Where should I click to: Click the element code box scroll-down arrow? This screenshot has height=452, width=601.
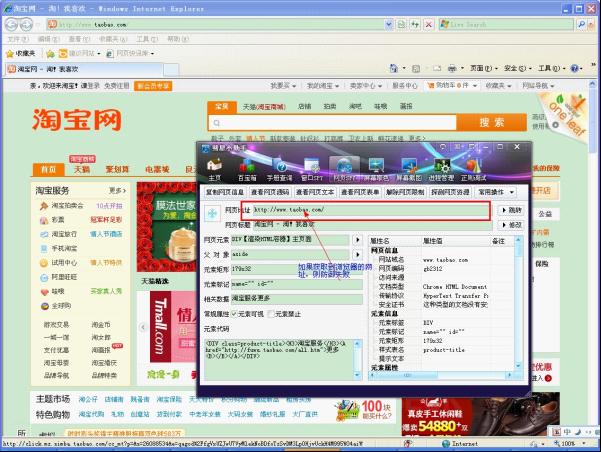[357, 375]
